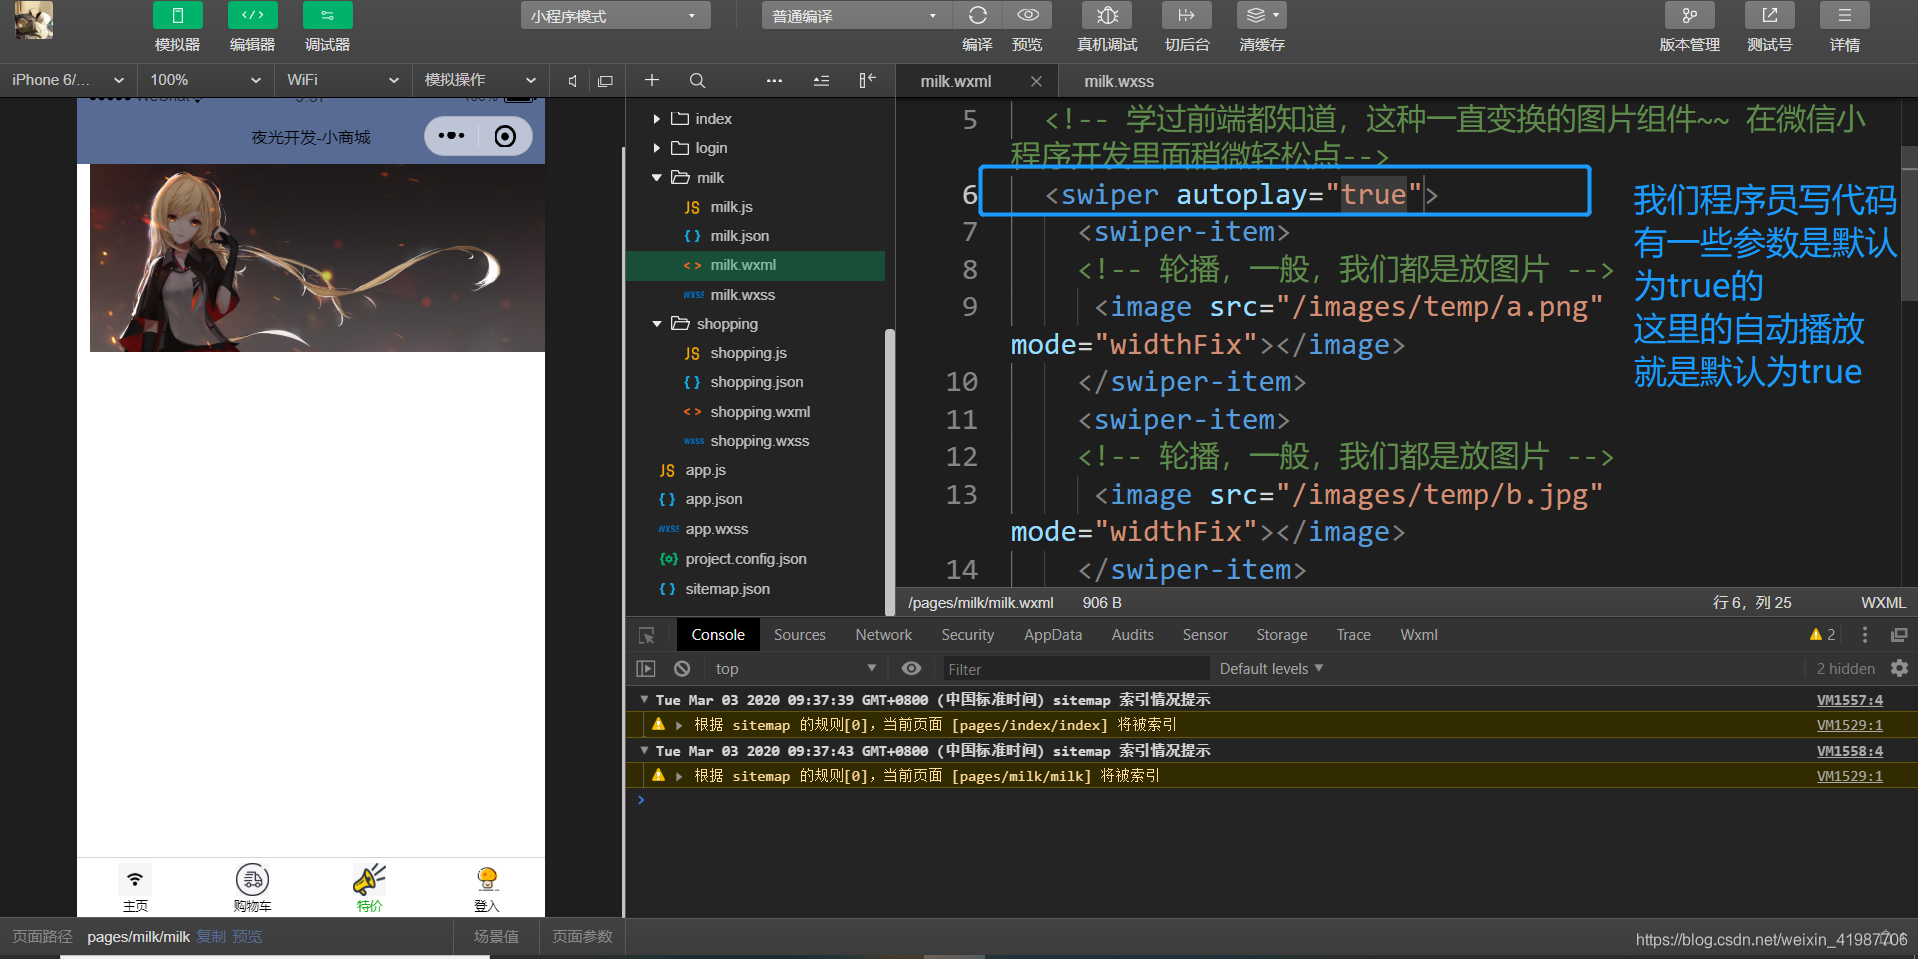This screenshot has height=959, width=1918.
Task: Open 版本管理 version control
Action: (x=1689, y=16)
